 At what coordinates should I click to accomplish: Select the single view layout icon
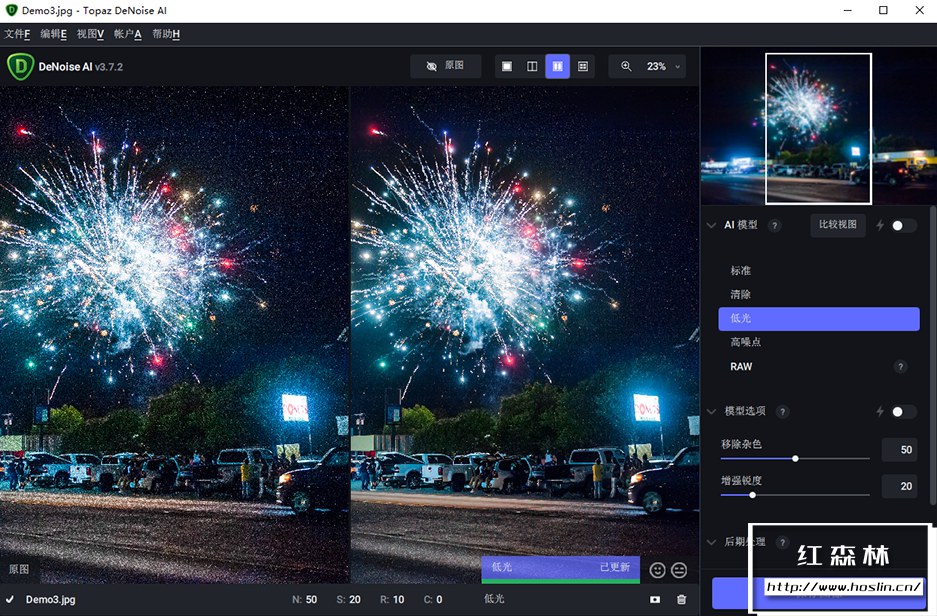pyautogui.click(x=507, y=66)
